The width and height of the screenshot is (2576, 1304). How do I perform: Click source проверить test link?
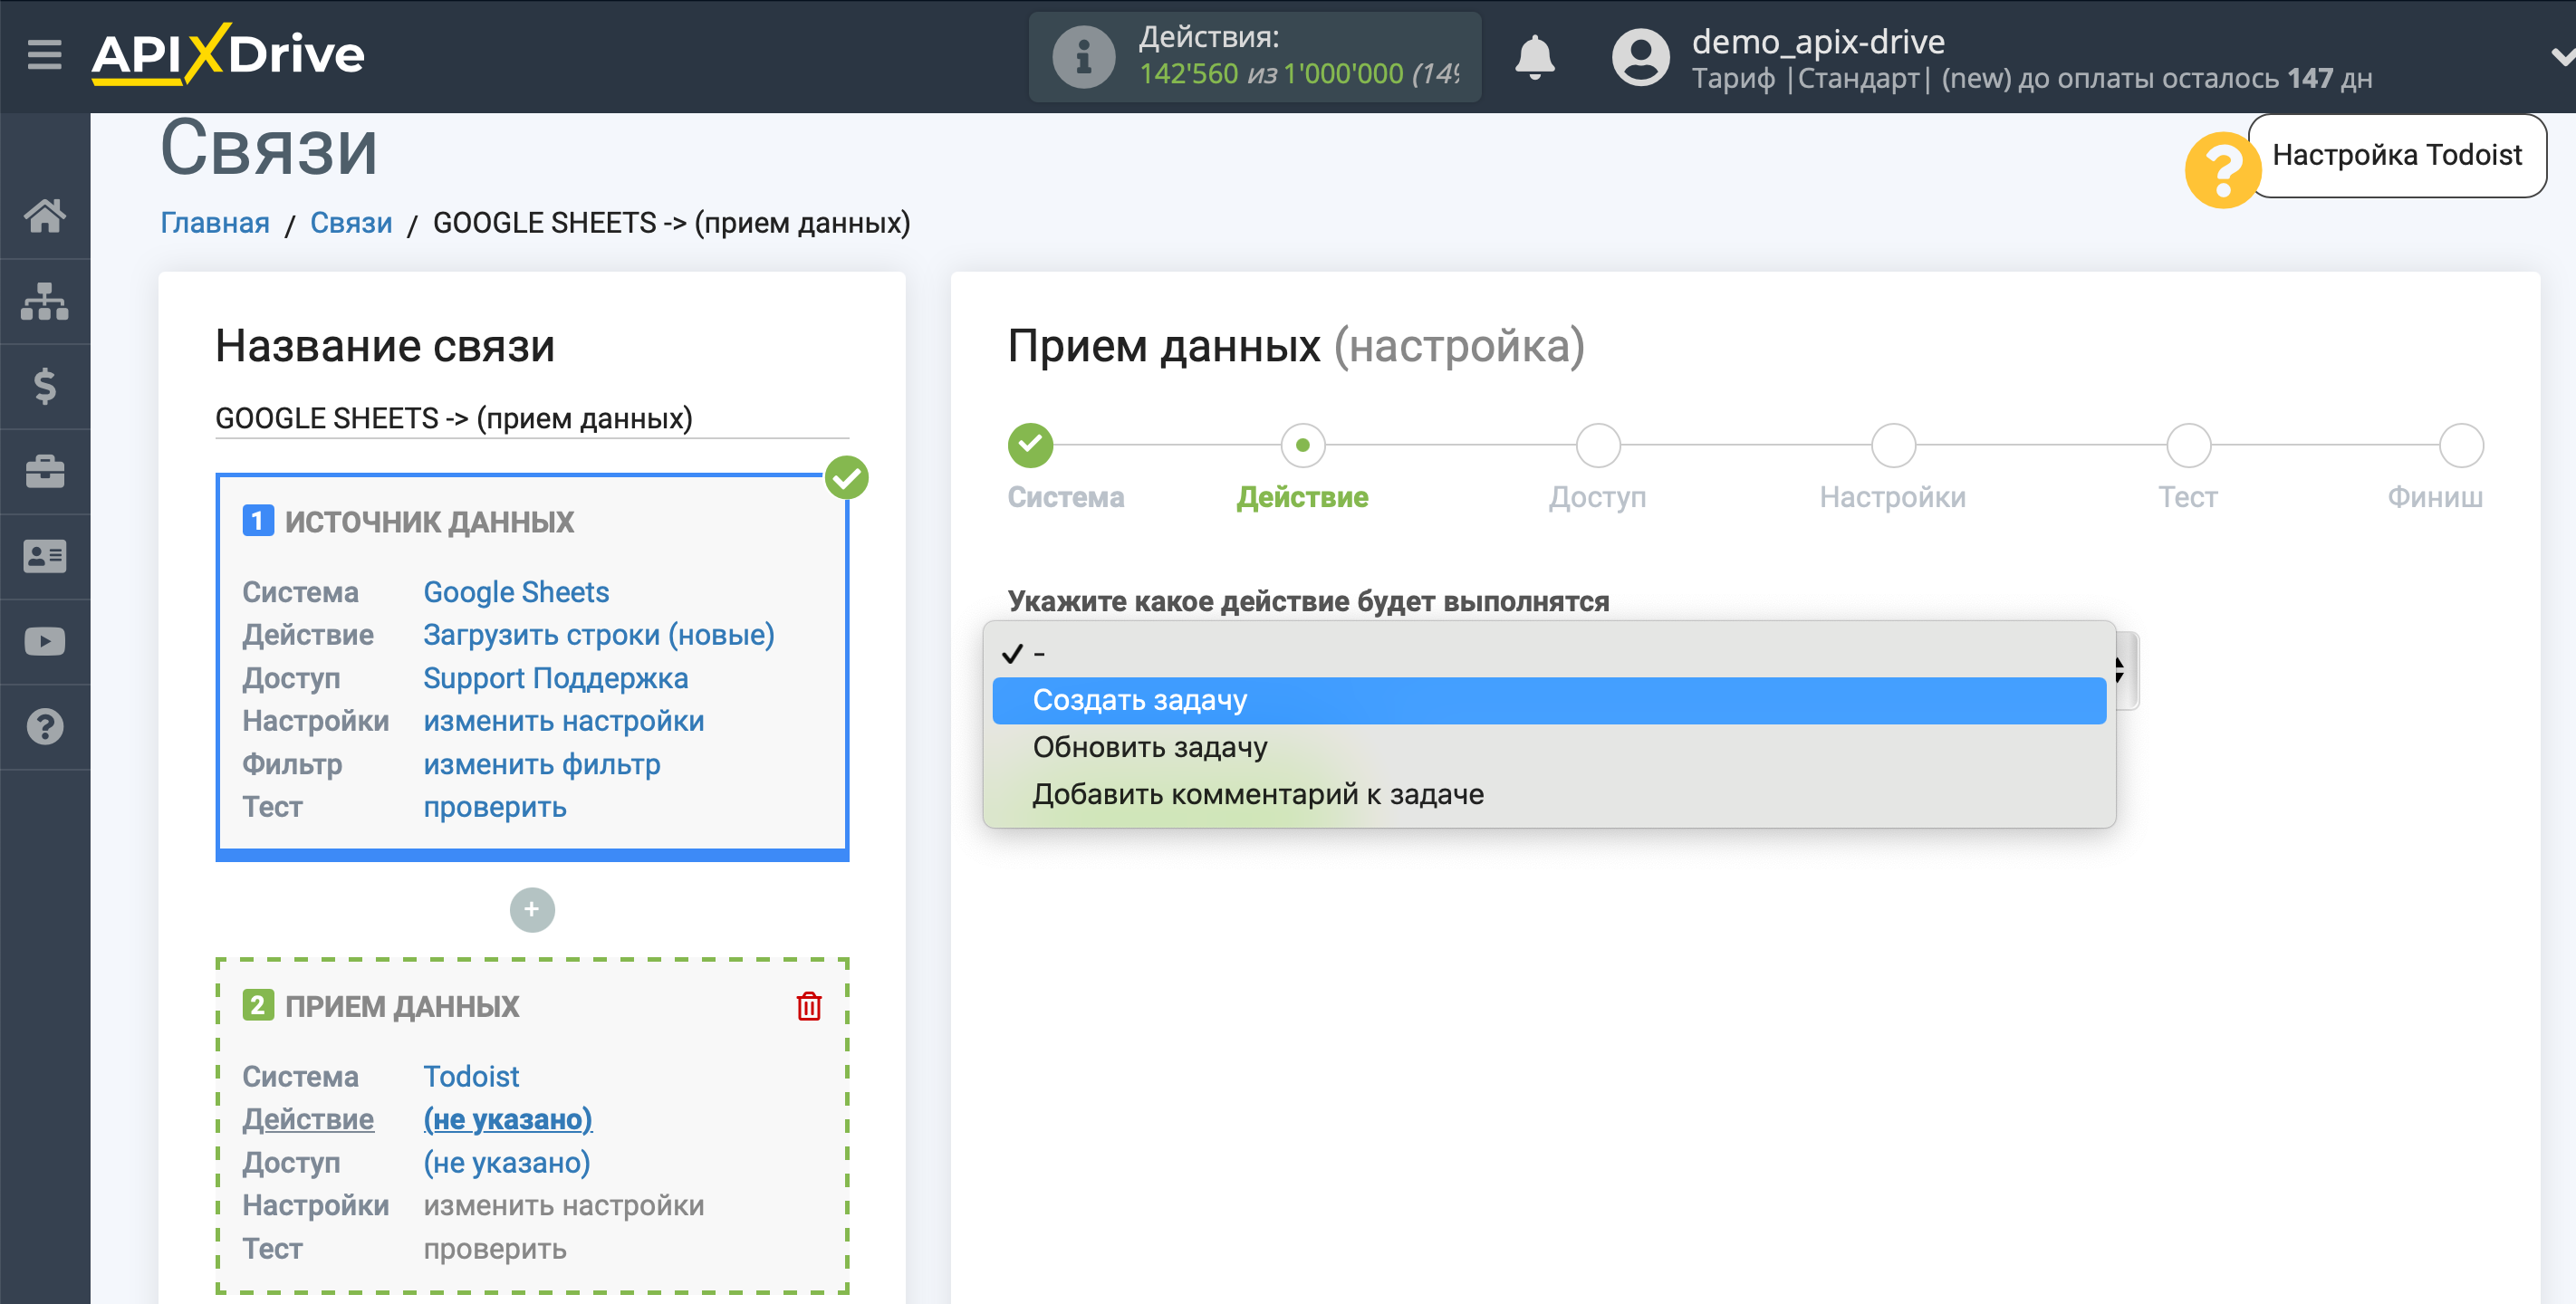pos(495,807)
